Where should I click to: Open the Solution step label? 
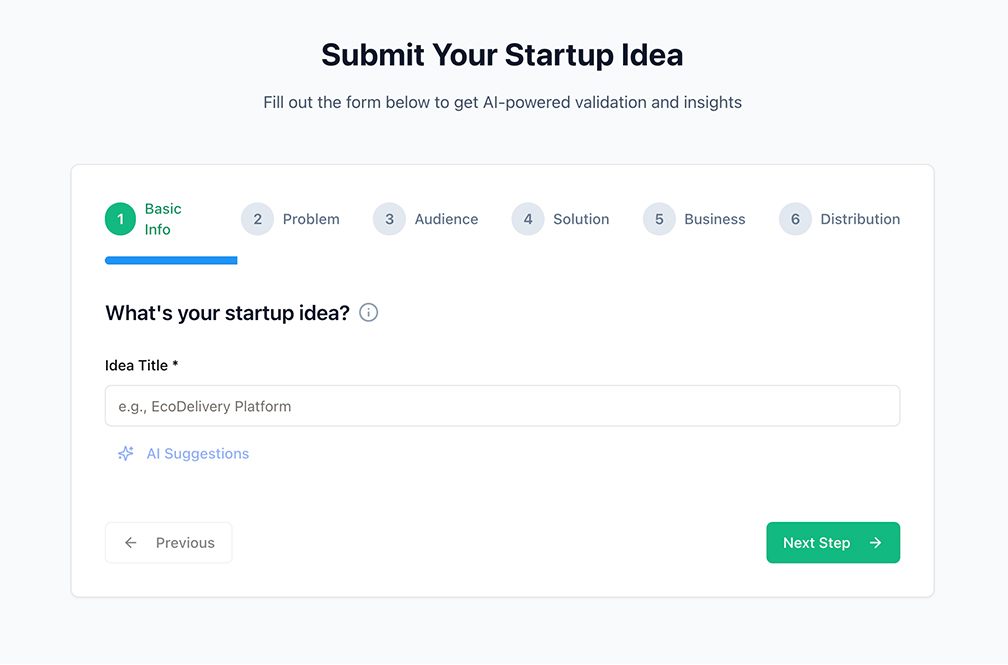581,219
